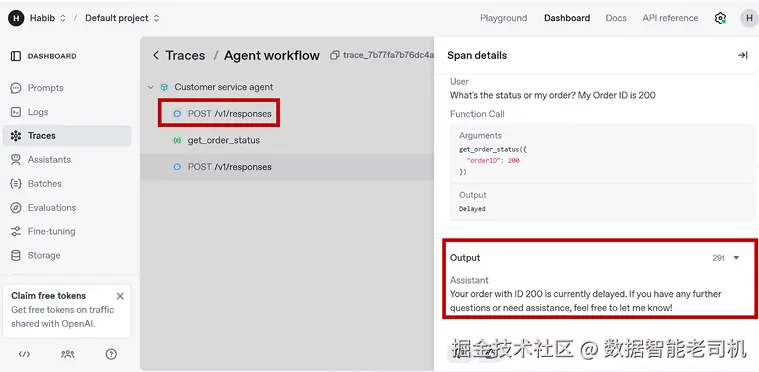Collapse the Span details panel
Viewport: 759px width, 372px height.
[x=743, y=56]
